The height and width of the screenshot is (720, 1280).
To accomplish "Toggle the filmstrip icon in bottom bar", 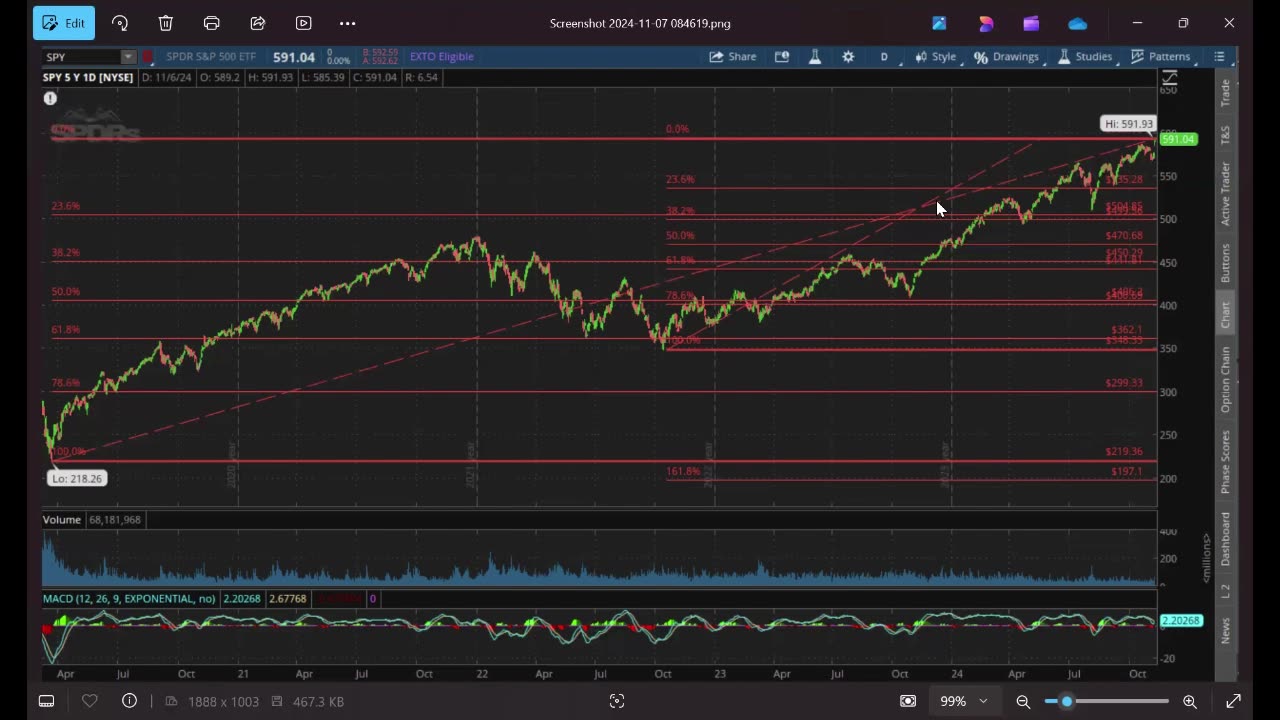I will (46, 701).
